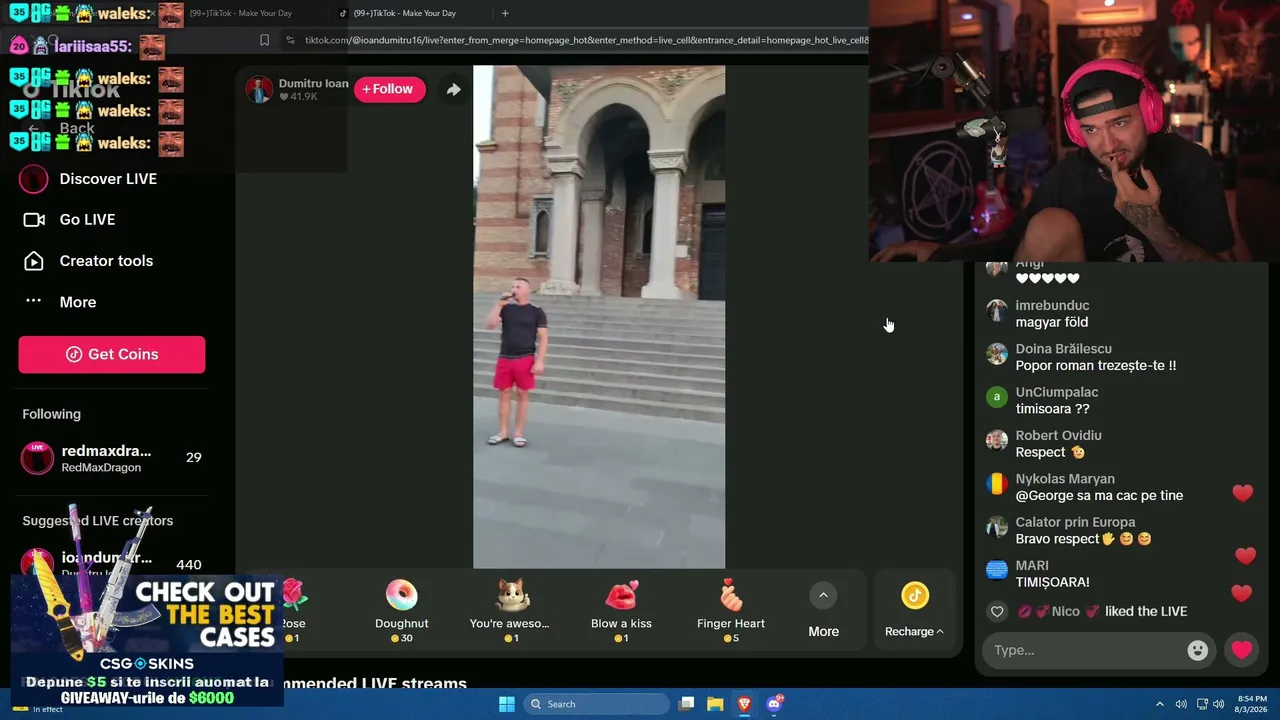Open Dumitru Ioan's profile avatar
The width and height of the screenshot is (1280, 720).
click(259, 90)
